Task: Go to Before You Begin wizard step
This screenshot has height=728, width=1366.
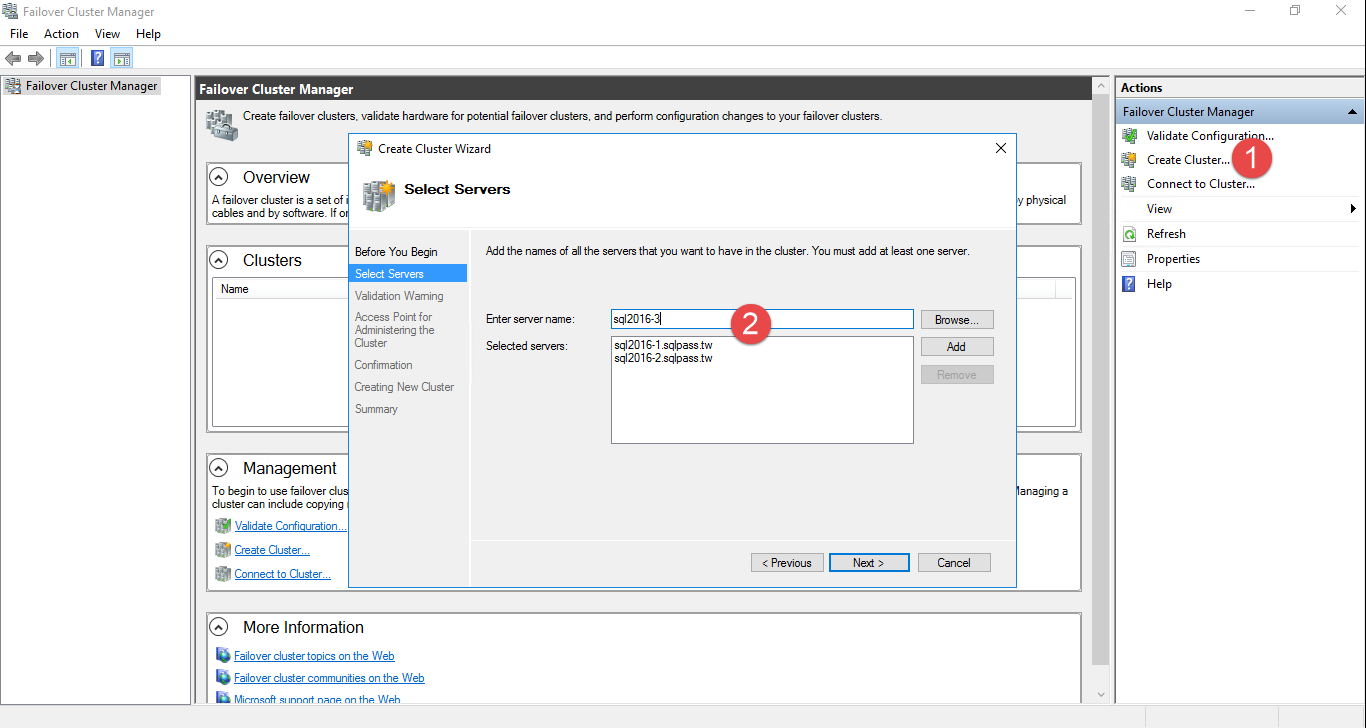Action: (x=396, y=252)
